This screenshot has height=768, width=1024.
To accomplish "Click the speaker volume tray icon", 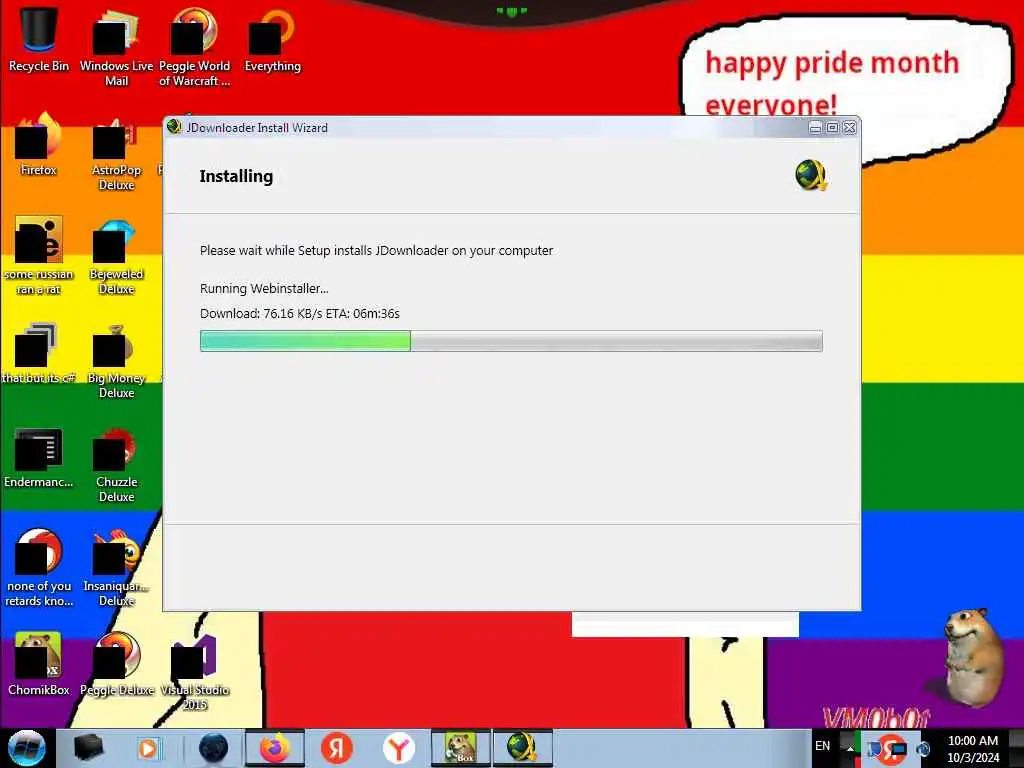I will [x=923, y=748].
